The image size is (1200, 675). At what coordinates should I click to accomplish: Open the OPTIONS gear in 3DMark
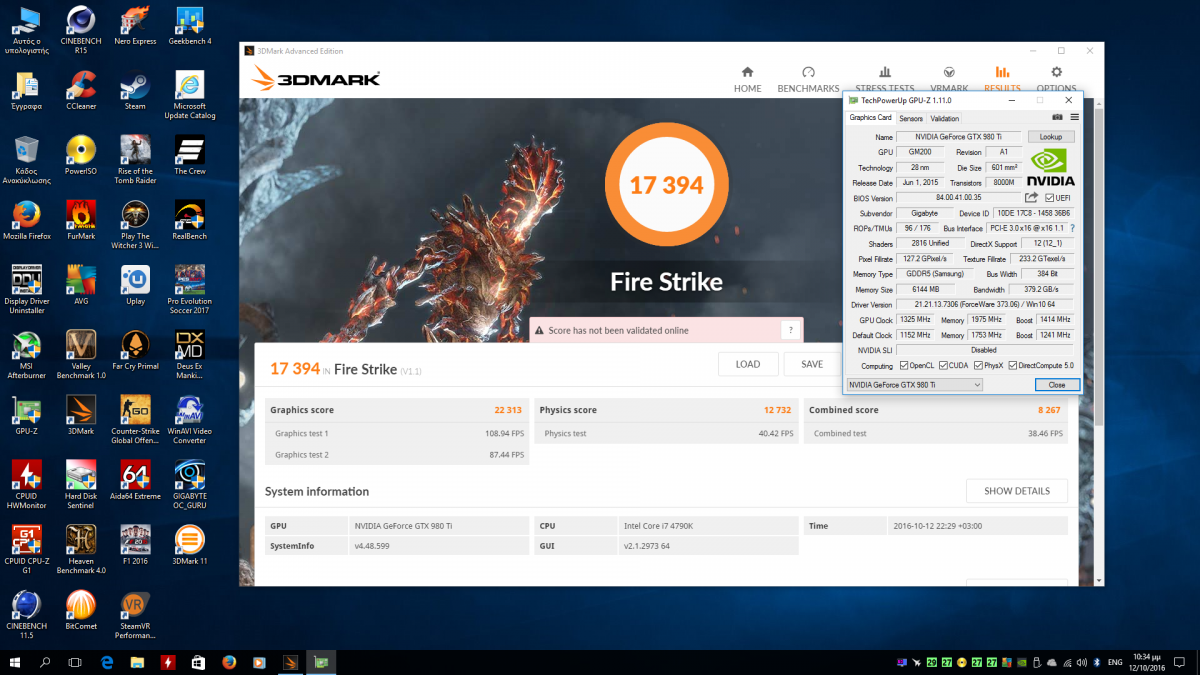tap(1056, 79)
